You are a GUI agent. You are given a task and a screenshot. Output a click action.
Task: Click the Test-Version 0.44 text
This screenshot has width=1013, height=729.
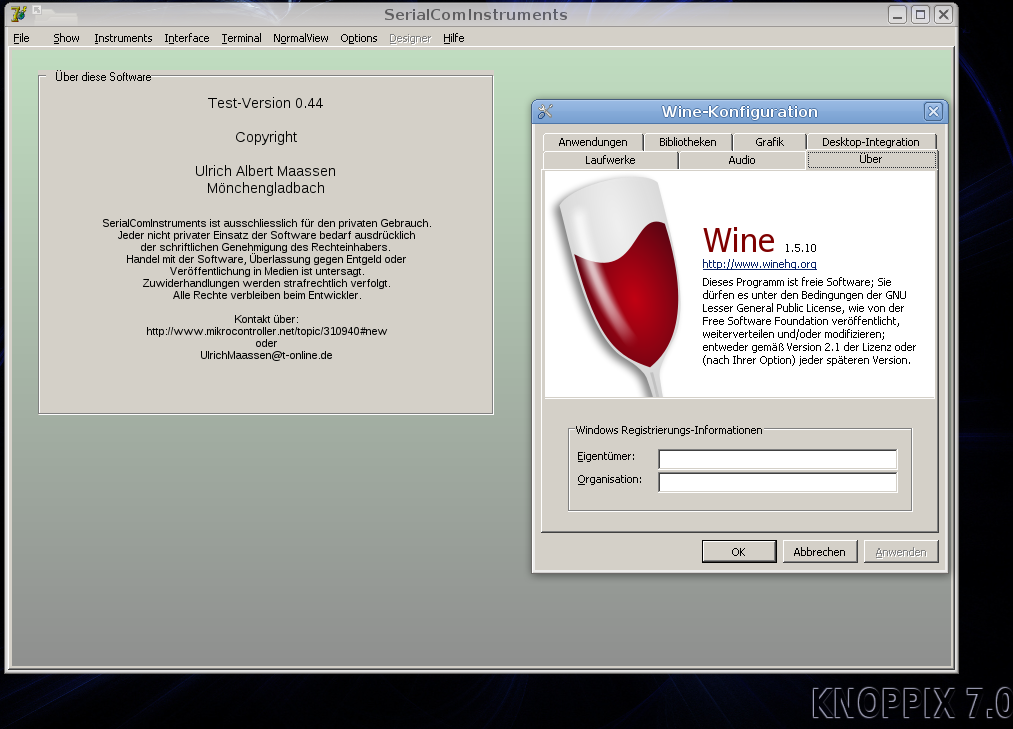click(x=266, y=103)
